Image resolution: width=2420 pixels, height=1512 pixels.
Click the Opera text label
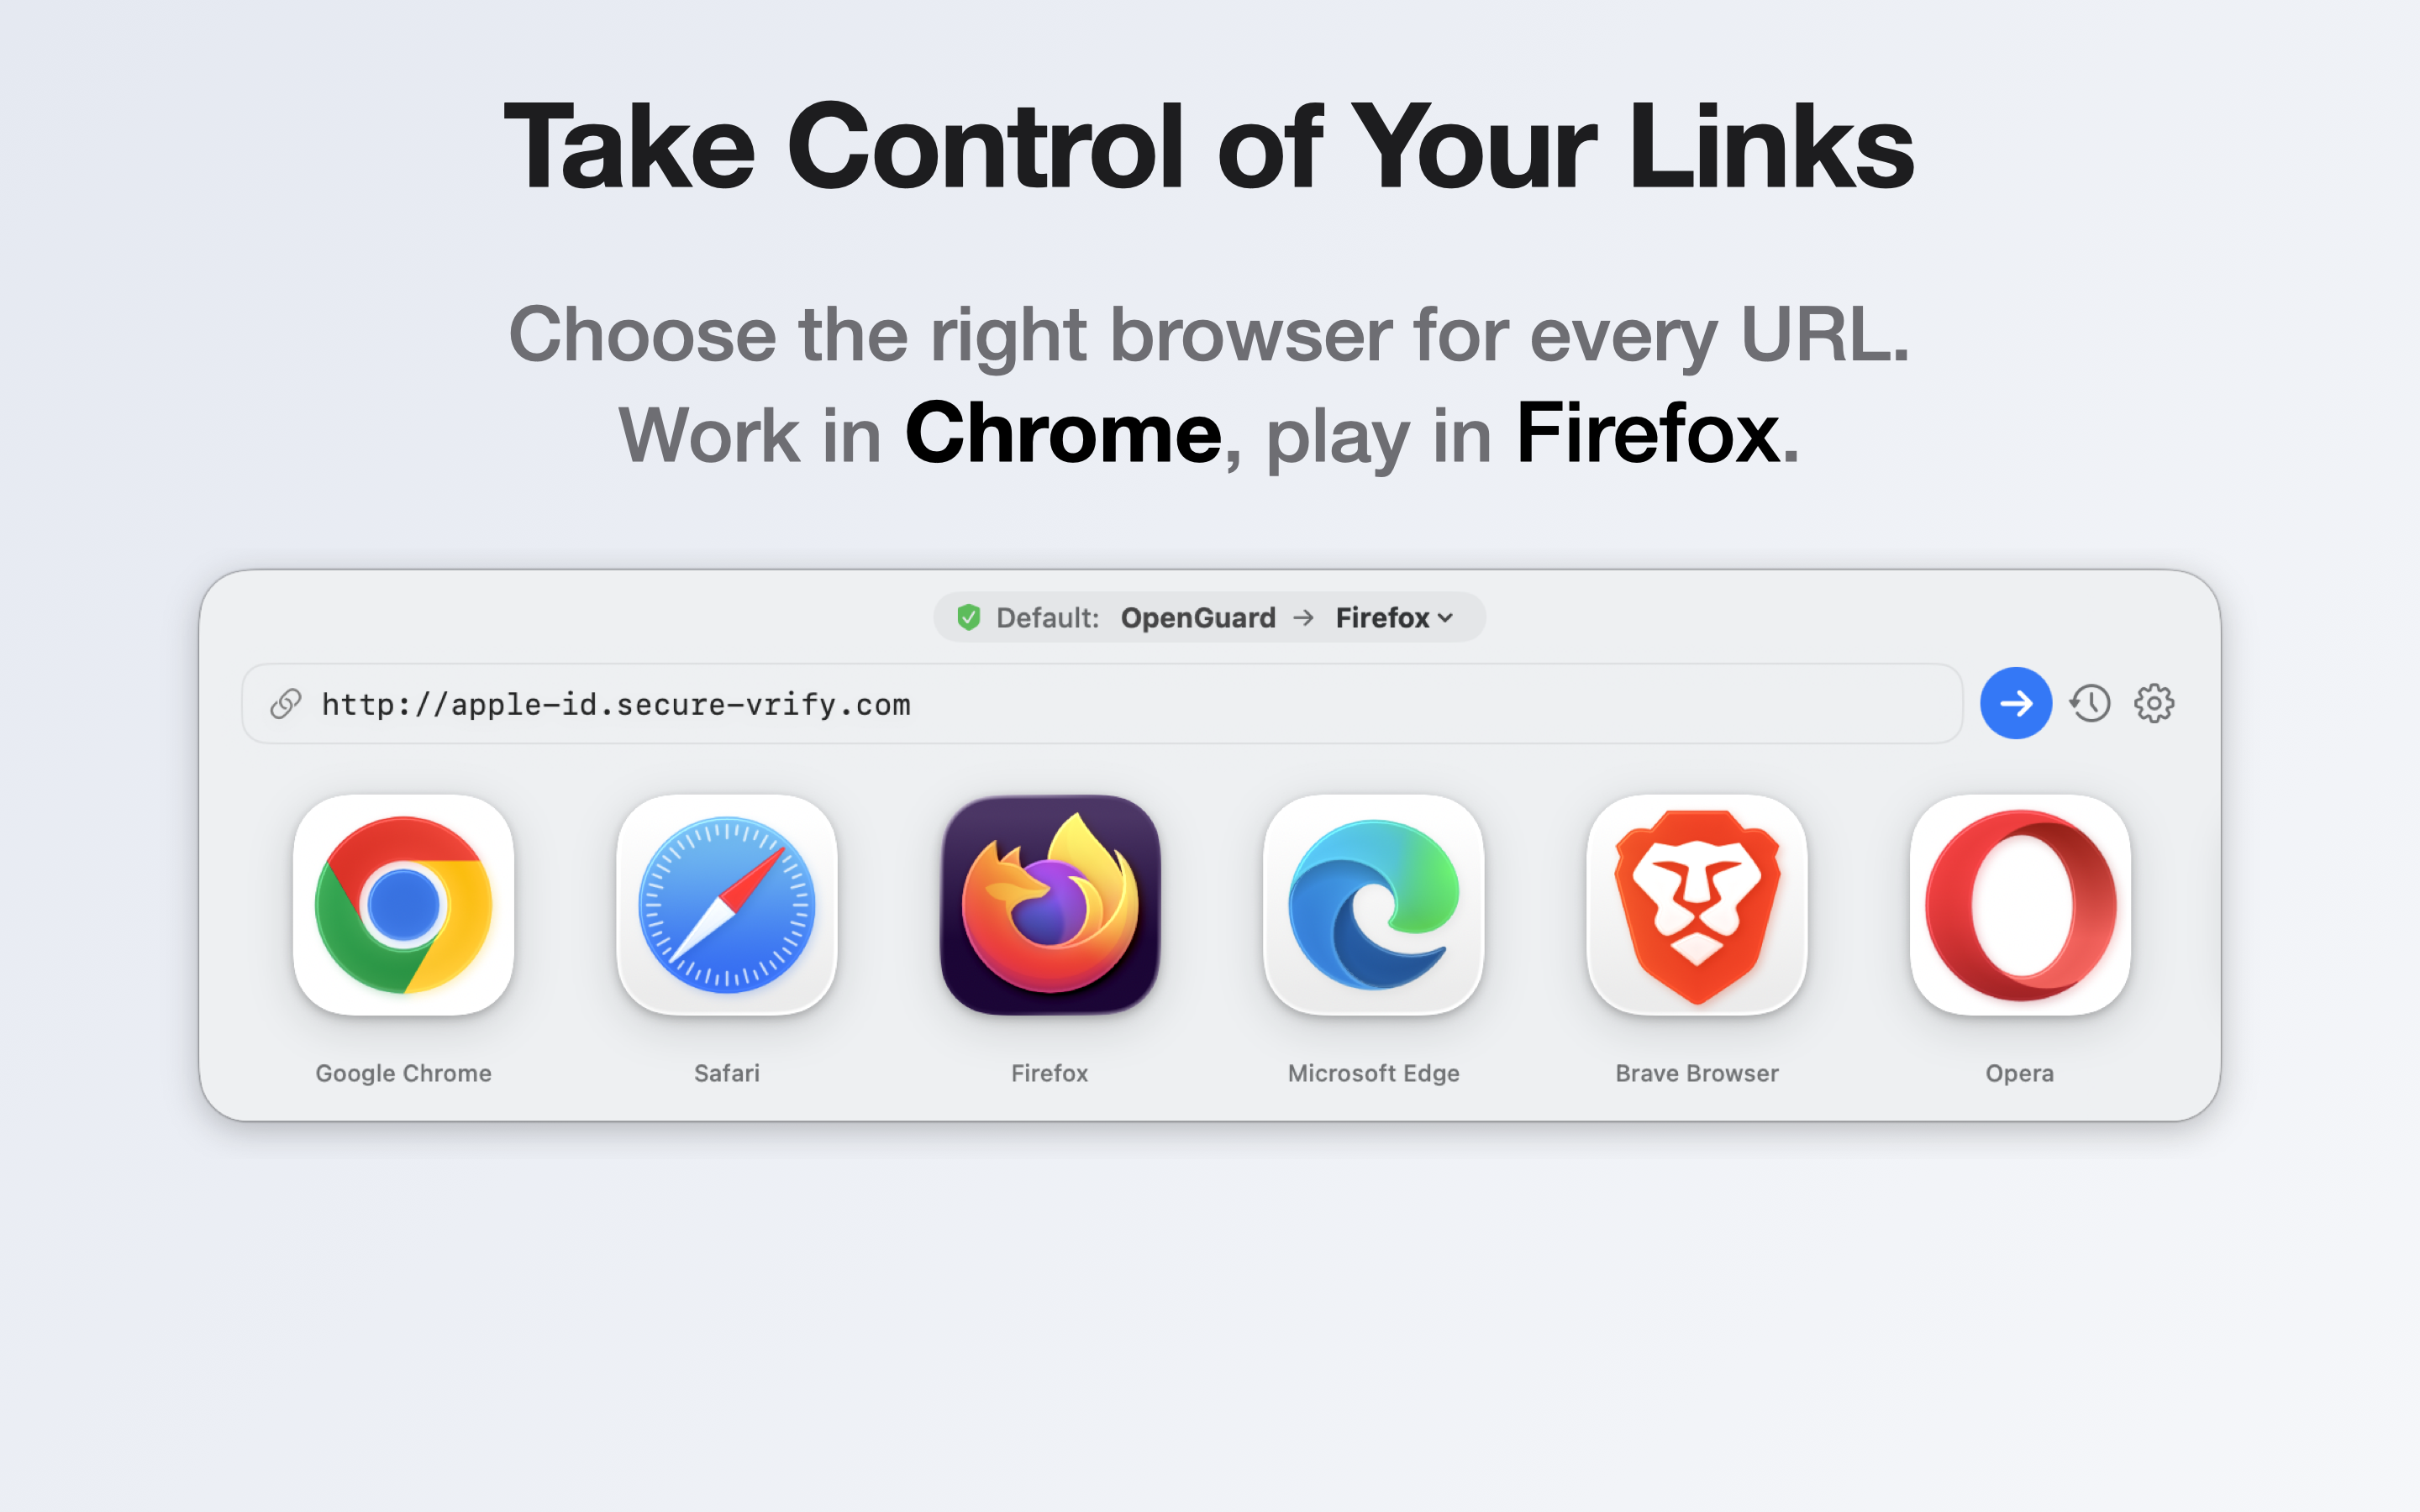(2020, 1073)
